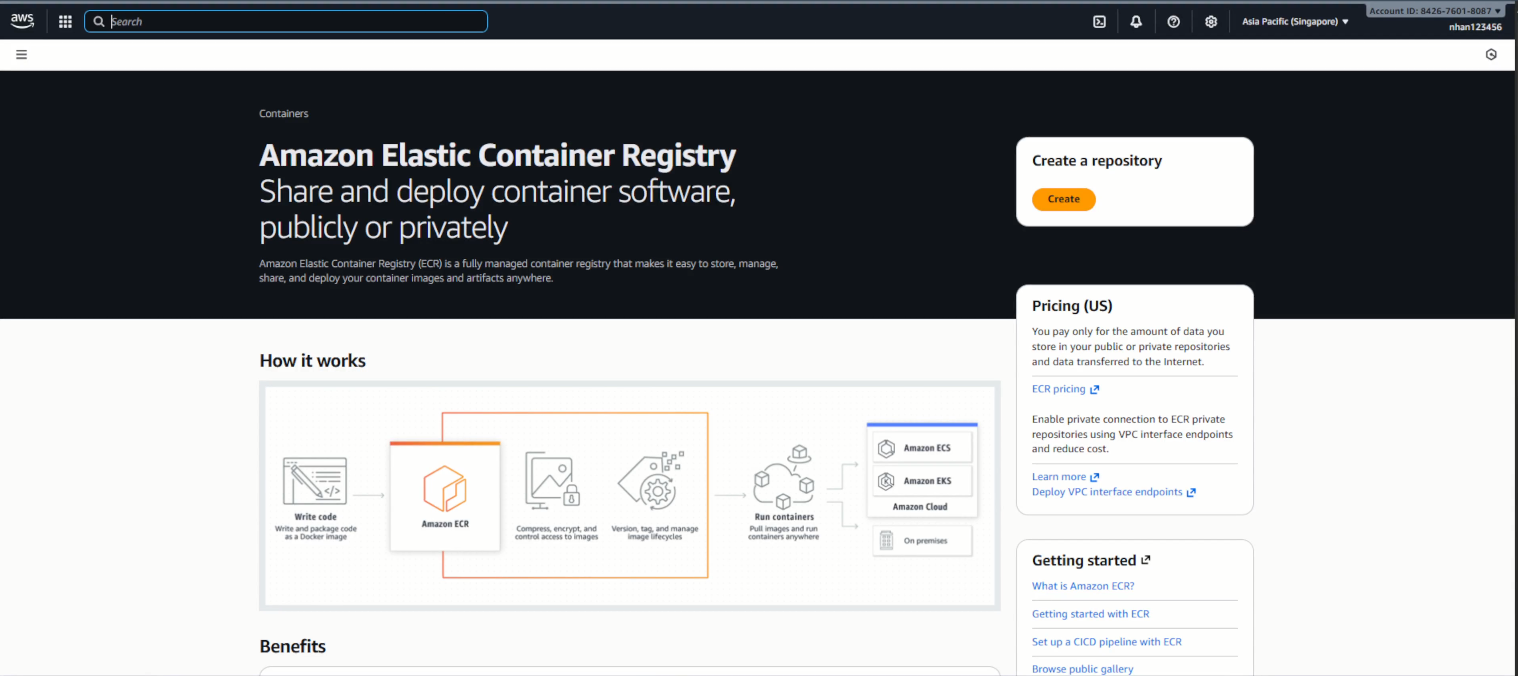Open What is Amazon ECR? link
1518x676 pixels.
(x=1083, y=586)
